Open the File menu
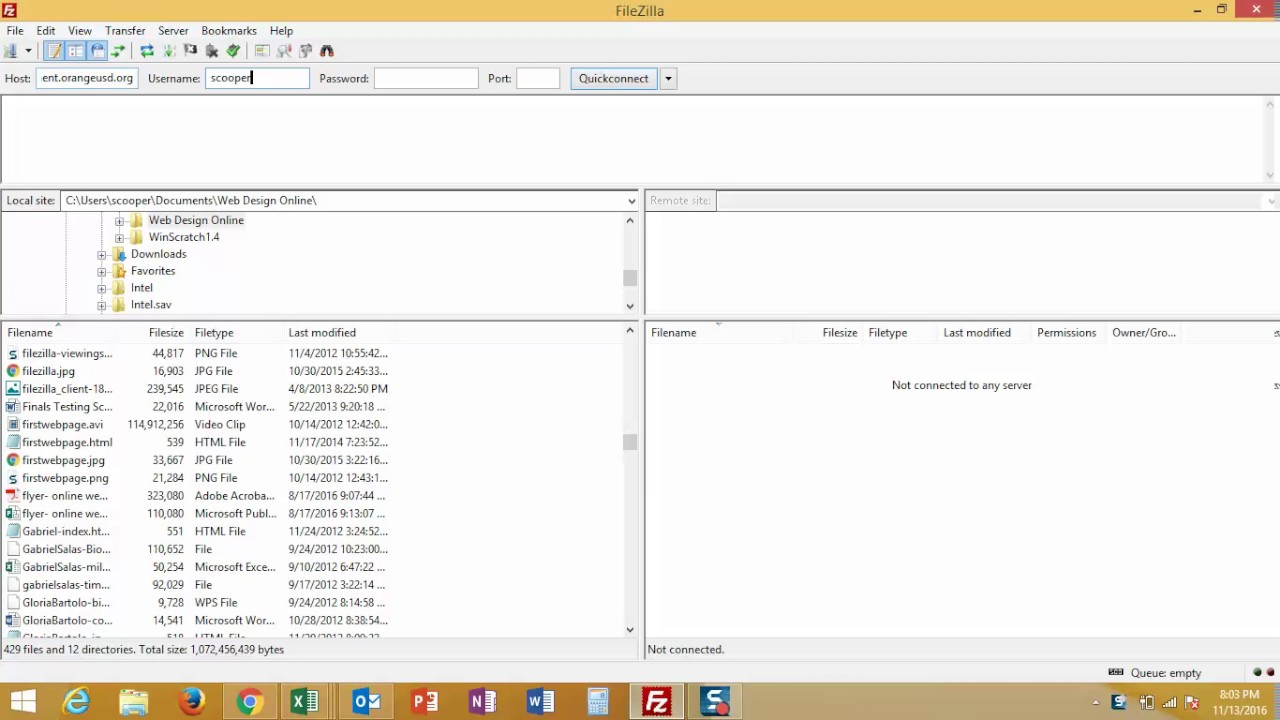This screenshot has height=720, width=1280. point(15,31)
